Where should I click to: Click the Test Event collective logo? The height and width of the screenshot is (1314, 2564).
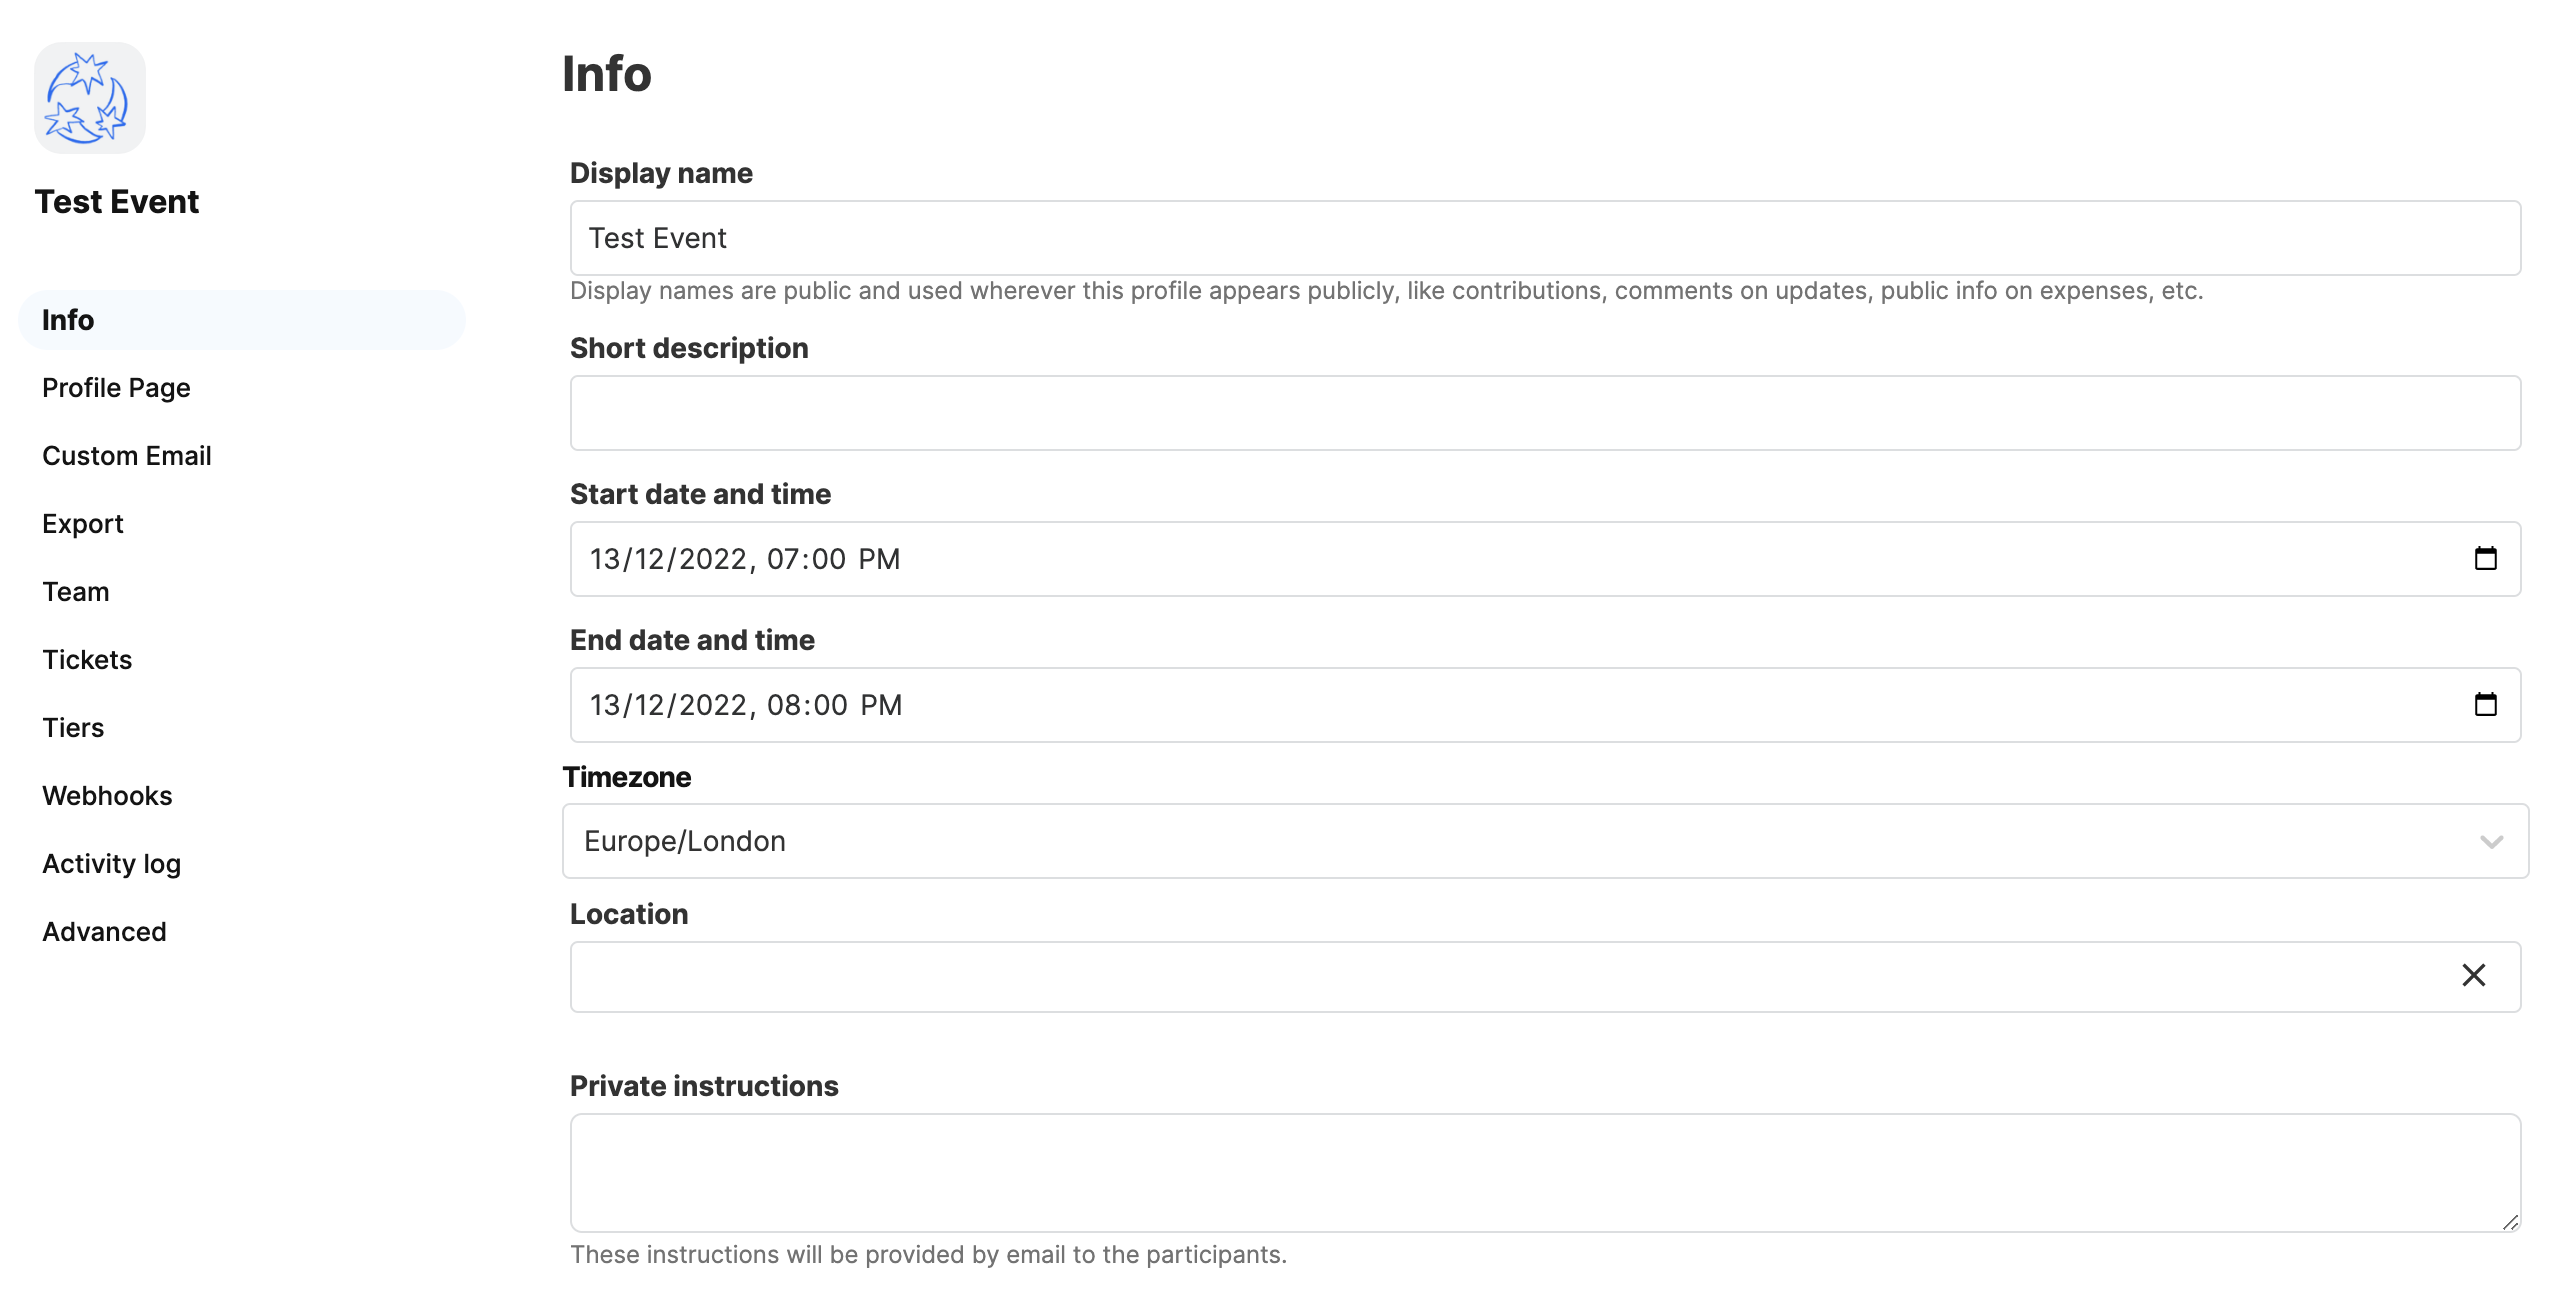[90, 98]
